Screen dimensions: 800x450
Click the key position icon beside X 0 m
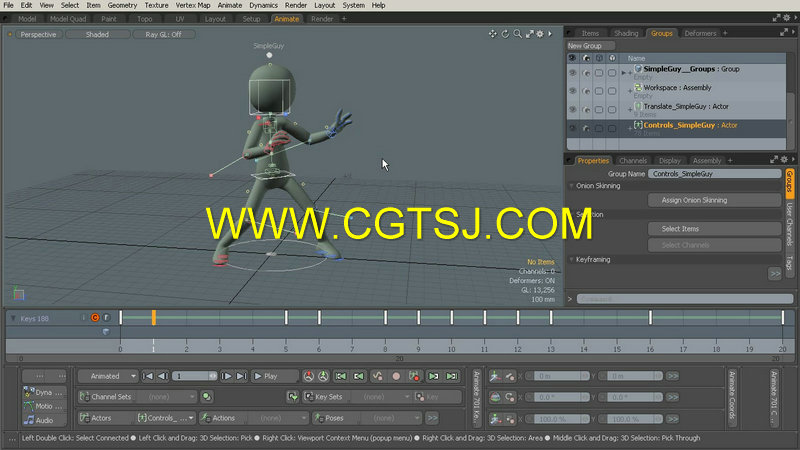[510, 377]
